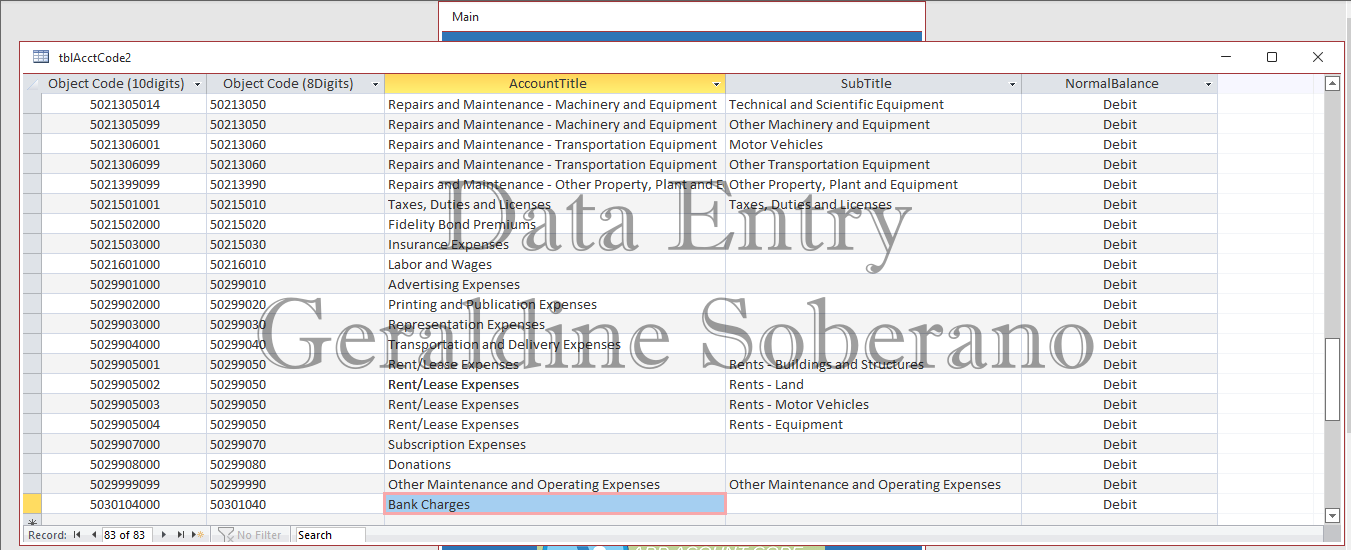Click Debit cell in Bank Charges row
The height and width of the screenshot is (550, 1351).
pos(1120,504)
